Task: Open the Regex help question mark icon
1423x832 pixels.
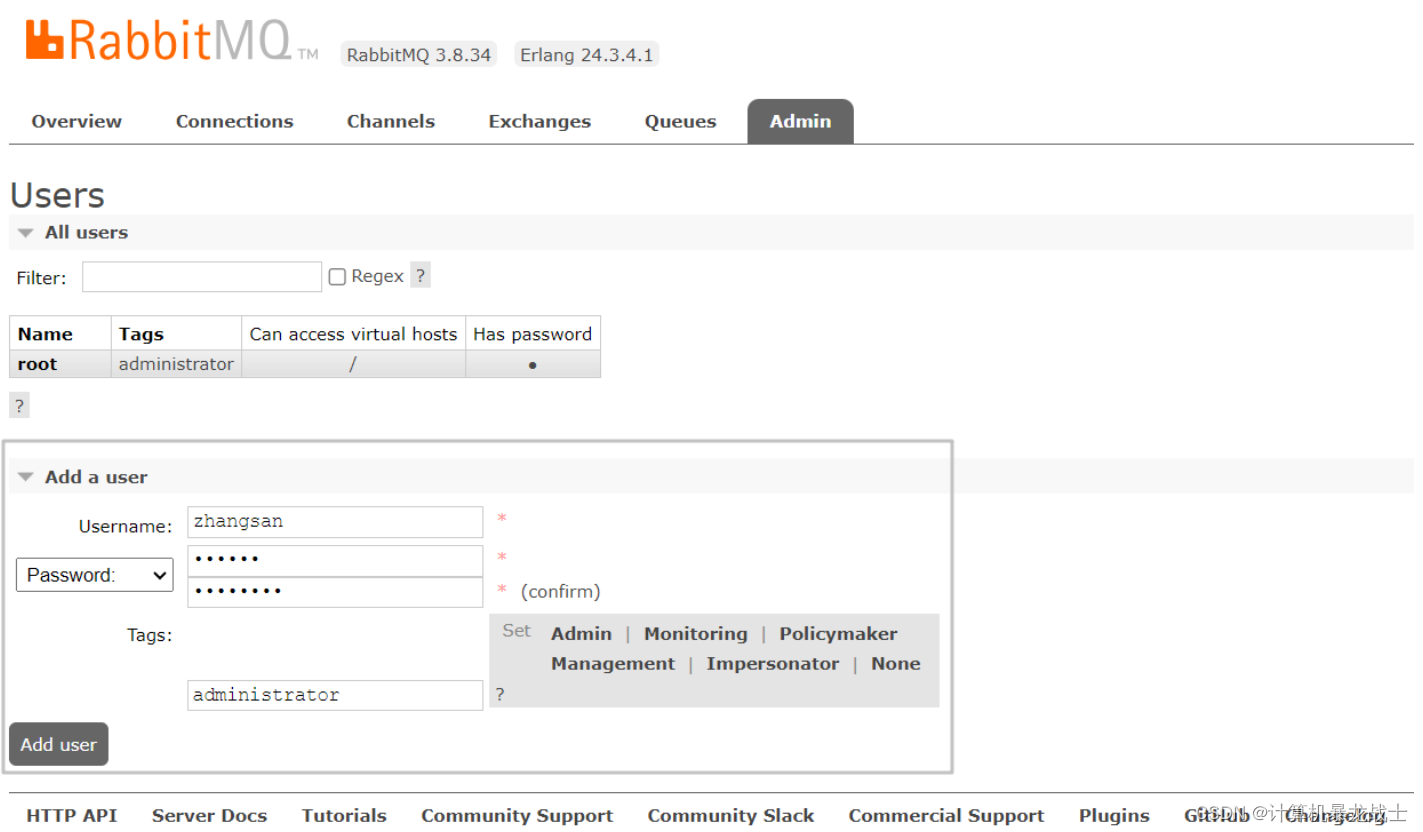Action: point(420,275)
